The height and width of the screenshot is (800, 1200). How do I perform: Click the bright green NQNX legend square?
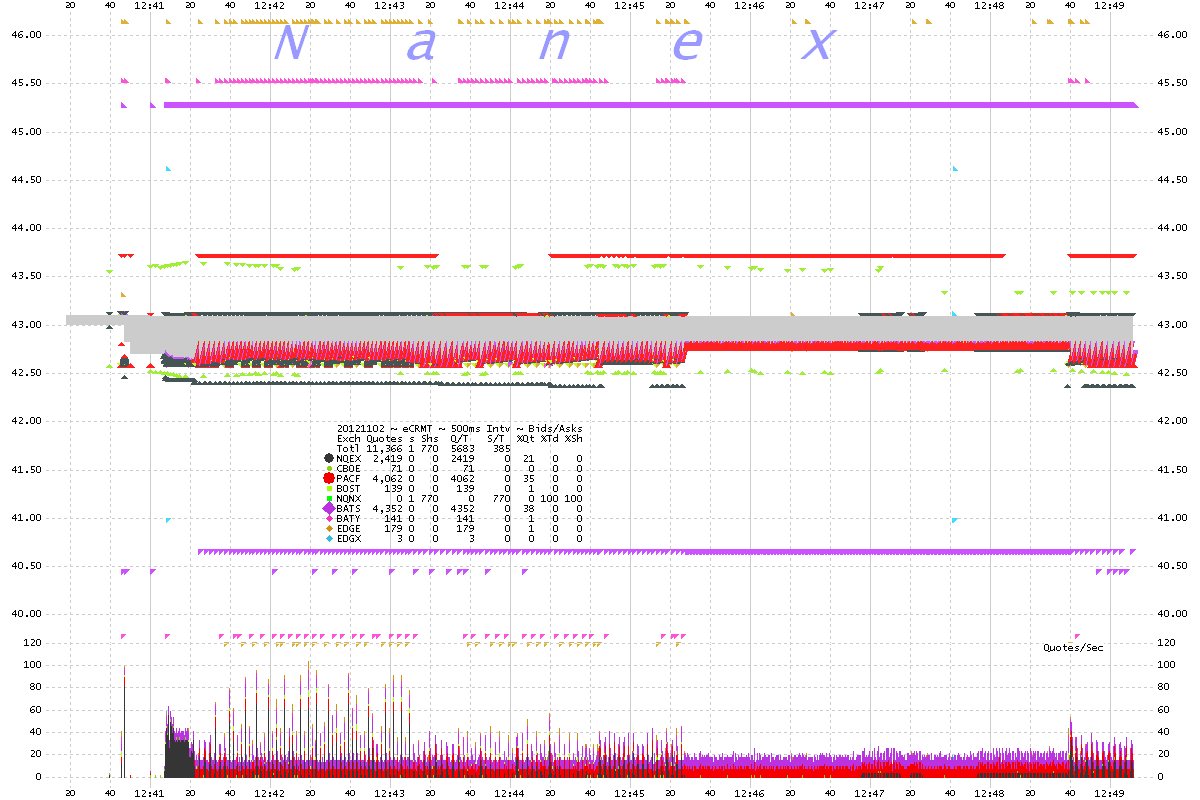pos(329,498)
